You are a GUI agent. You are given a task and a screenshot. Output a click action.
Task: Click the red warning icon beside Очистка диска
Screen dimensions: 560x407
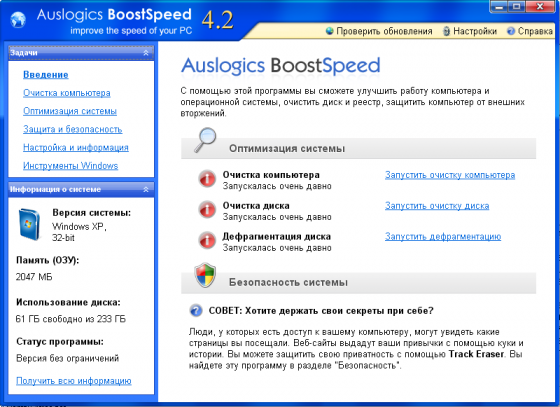207,210
